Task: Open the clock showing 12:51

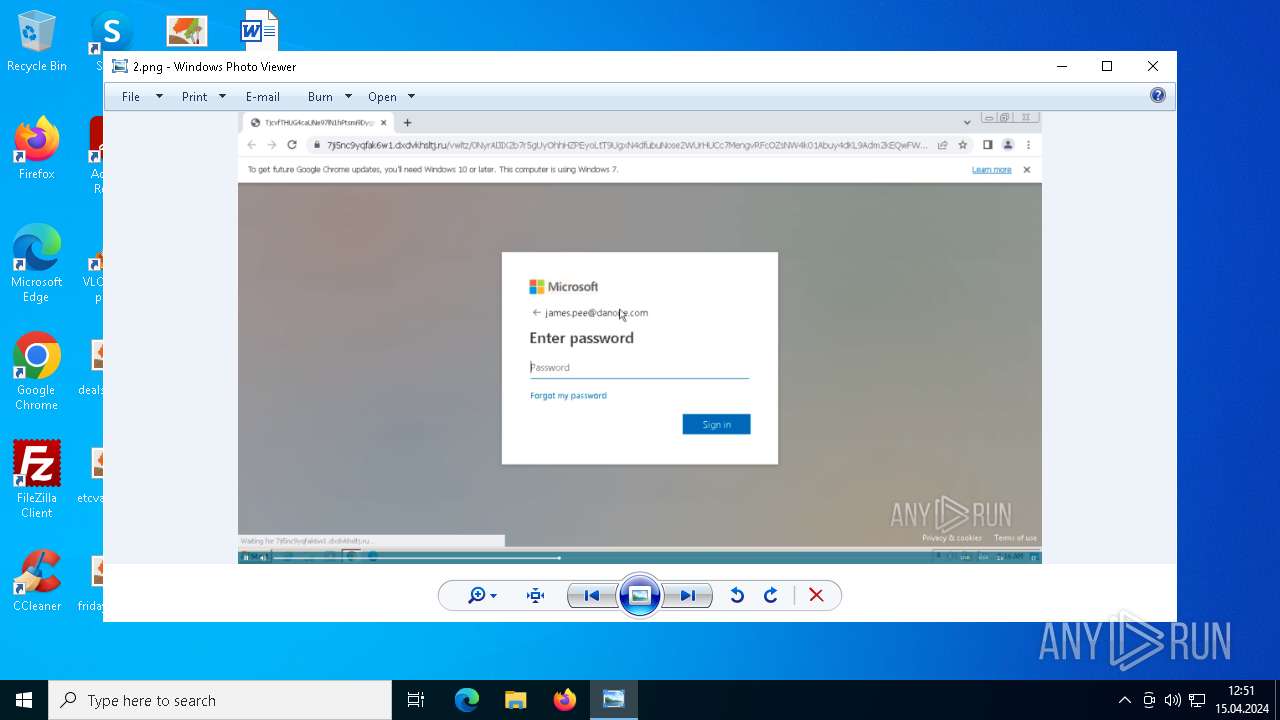Action: click(x=1241, y=700)
